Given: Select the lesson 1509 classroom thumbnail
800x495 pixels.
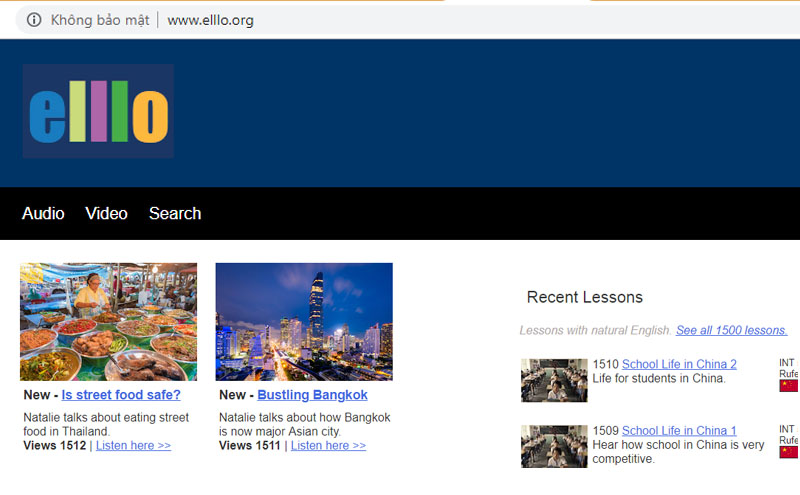Looking at the screenshot, I should tap(554, 446).
